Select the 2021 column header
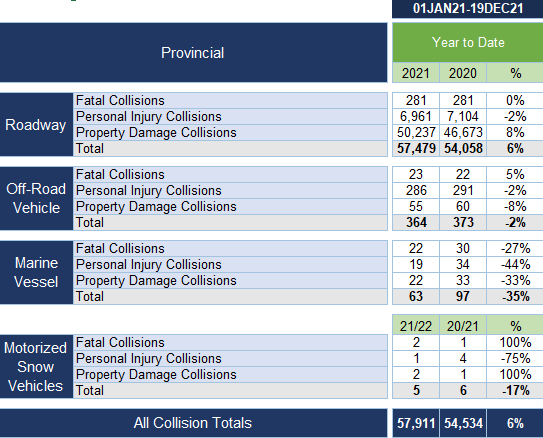 (x=416, y=73)
